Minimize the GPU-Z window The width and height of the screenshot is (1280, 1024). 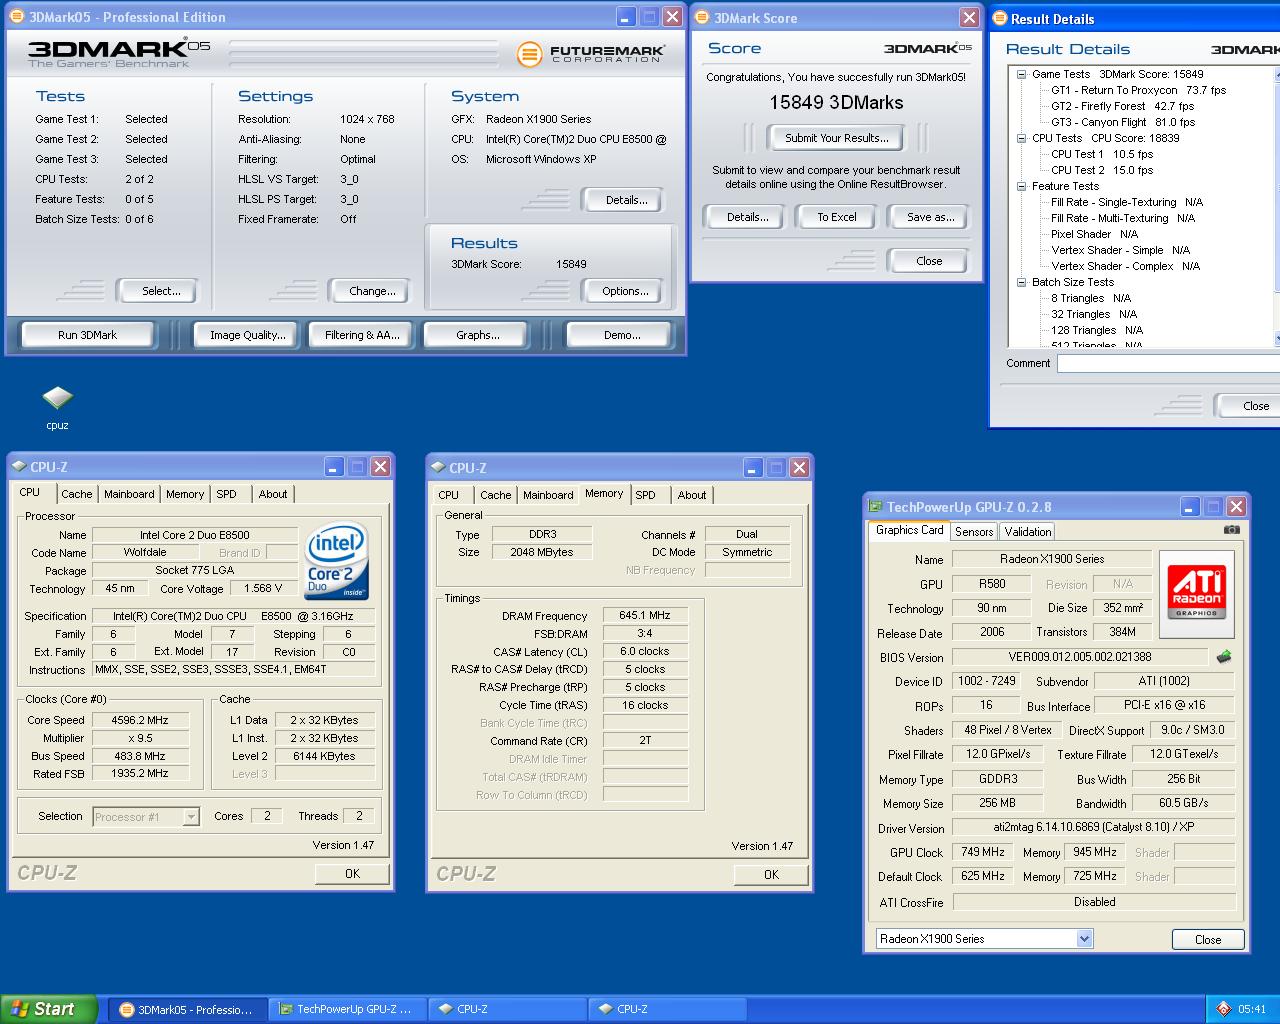[1190, 507]
